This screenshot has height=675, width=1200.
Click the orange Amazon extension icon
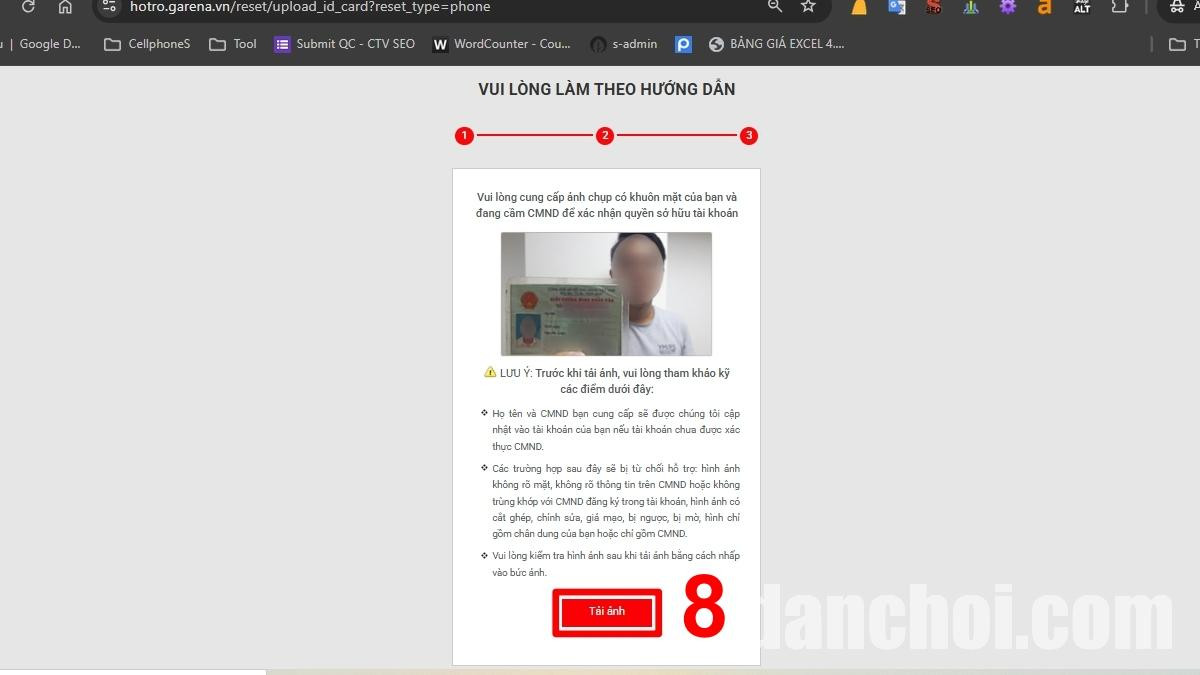coord(1044,7)
